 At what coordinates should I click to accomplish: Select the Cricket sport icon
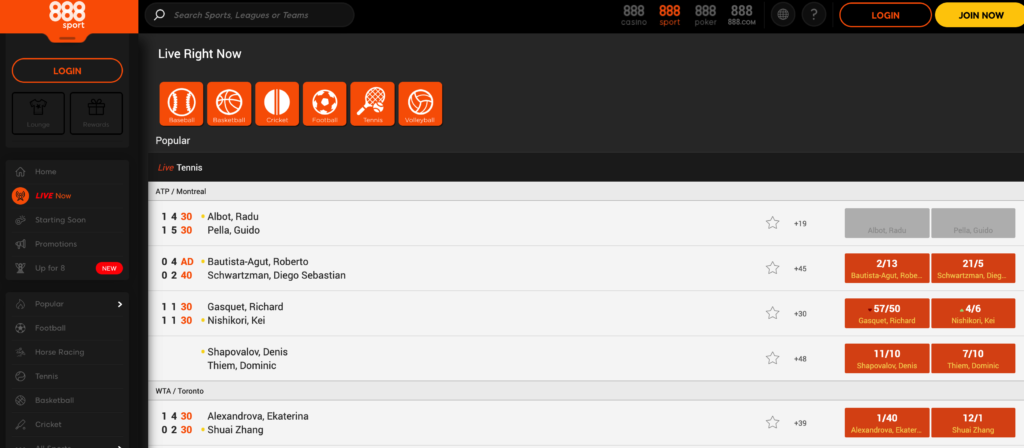coord(277,104)
